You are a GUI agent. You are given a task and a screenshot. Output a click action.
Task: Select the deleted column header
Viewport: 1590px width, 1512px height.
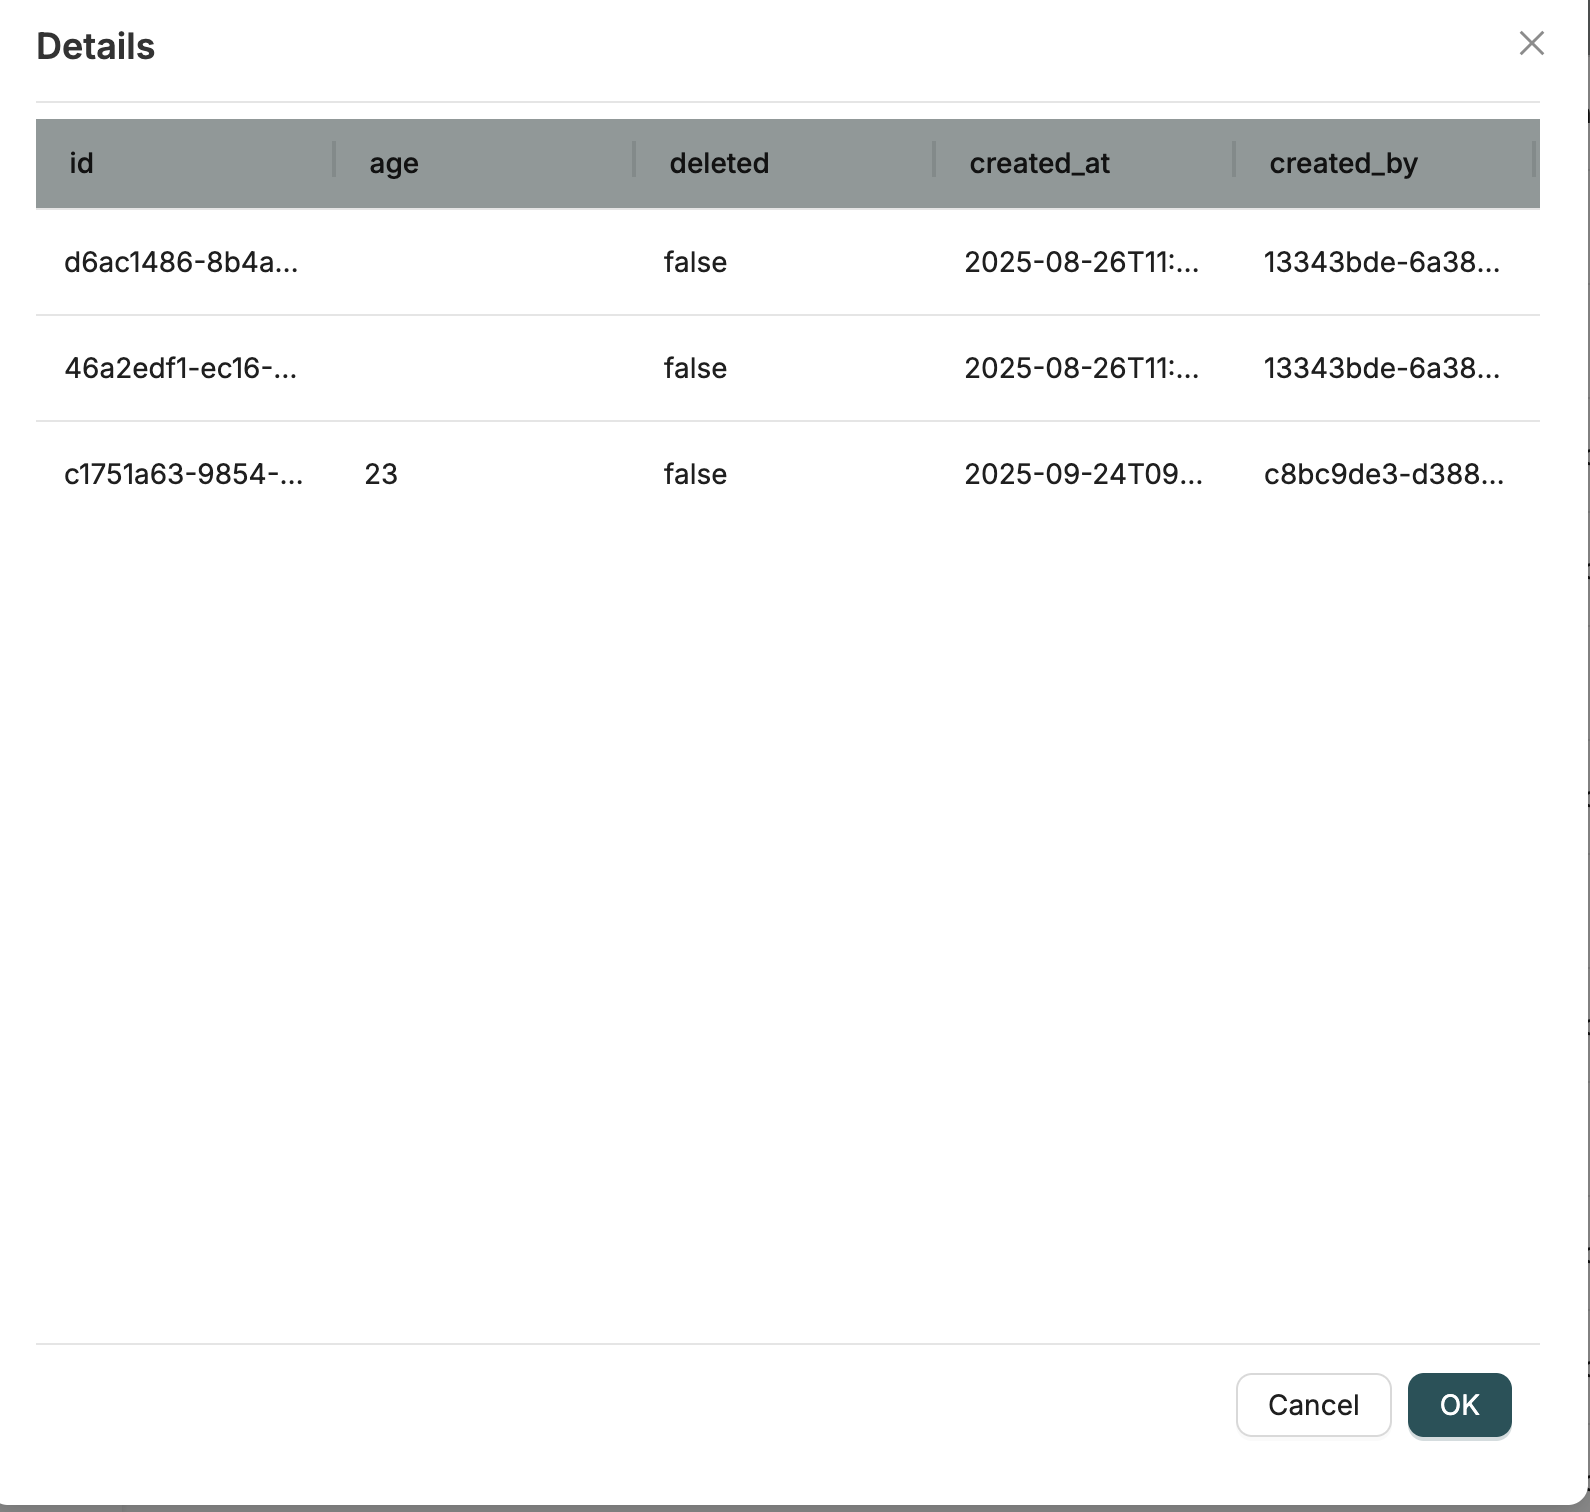(785, 163)
